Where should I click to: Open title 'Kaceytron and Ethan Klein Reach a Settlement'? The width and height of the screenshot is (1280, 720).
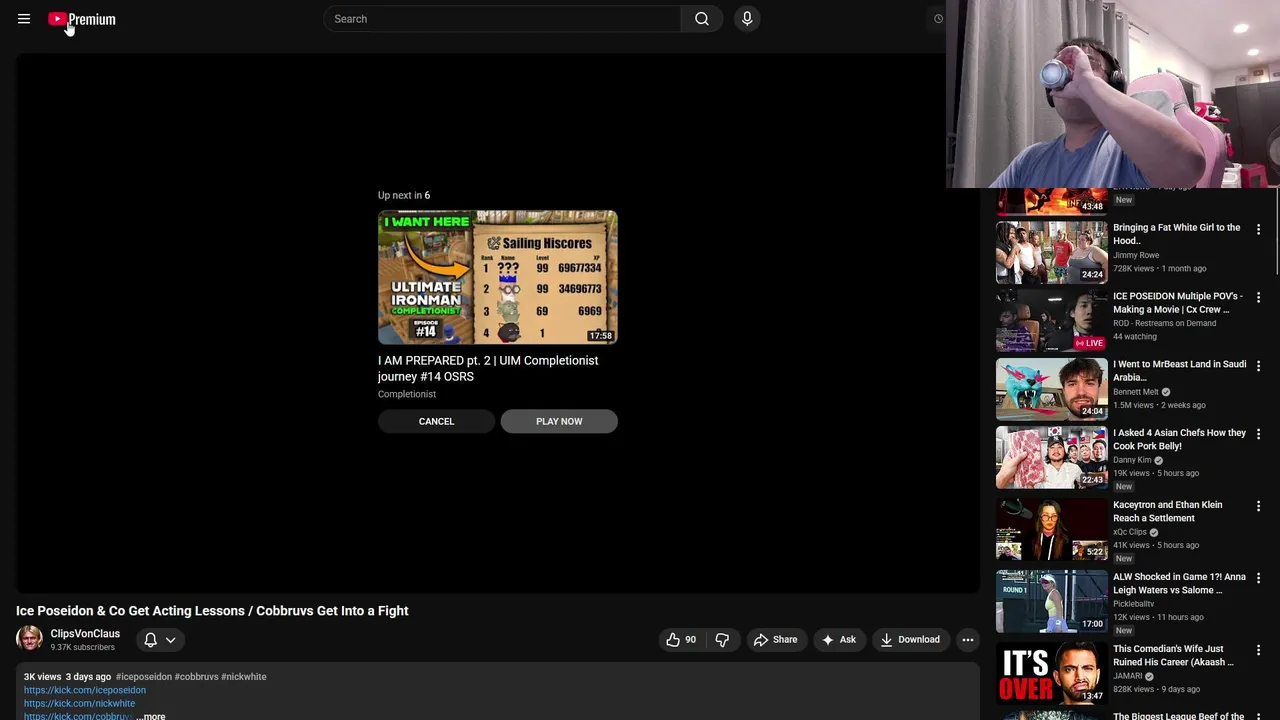pos(1168,511)
